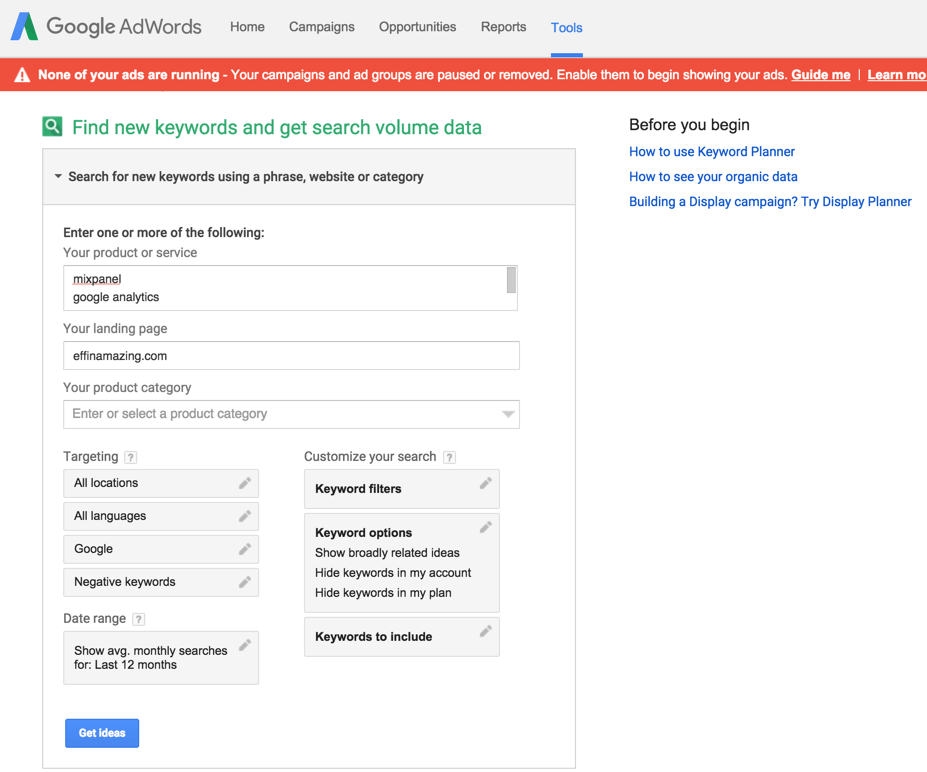Screen dimensions: 927x772
Task: Click the 'Your product category' label
Action: click(127, 388)
